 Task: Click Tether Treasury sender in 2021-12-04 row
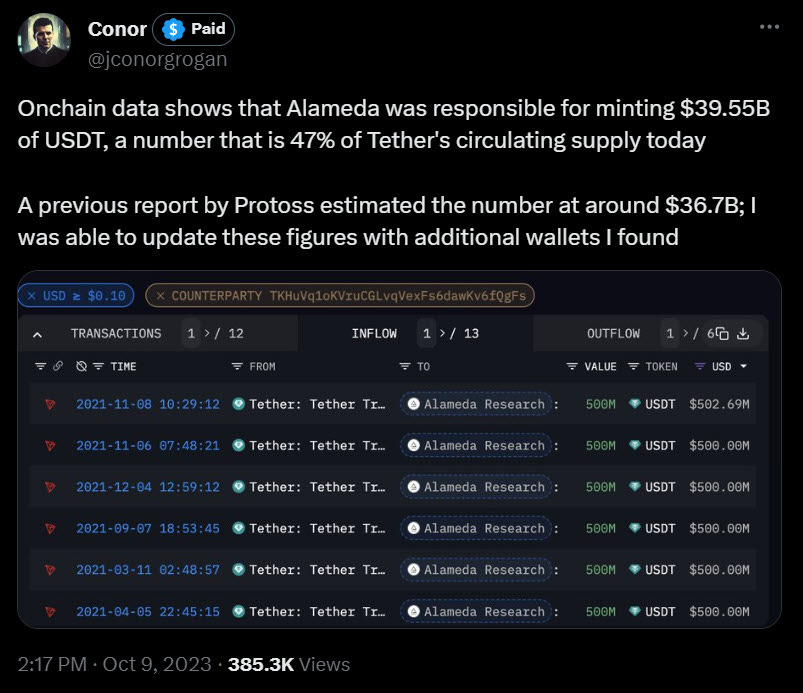pos(309,487)
